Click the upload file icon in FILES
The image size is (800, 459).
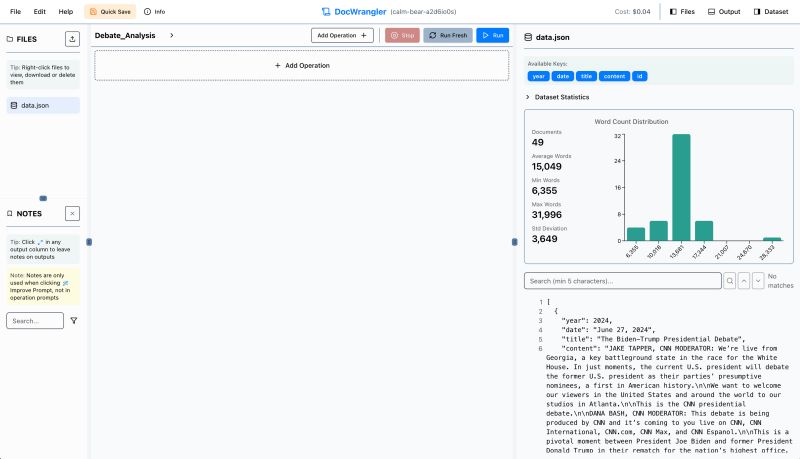72,39
